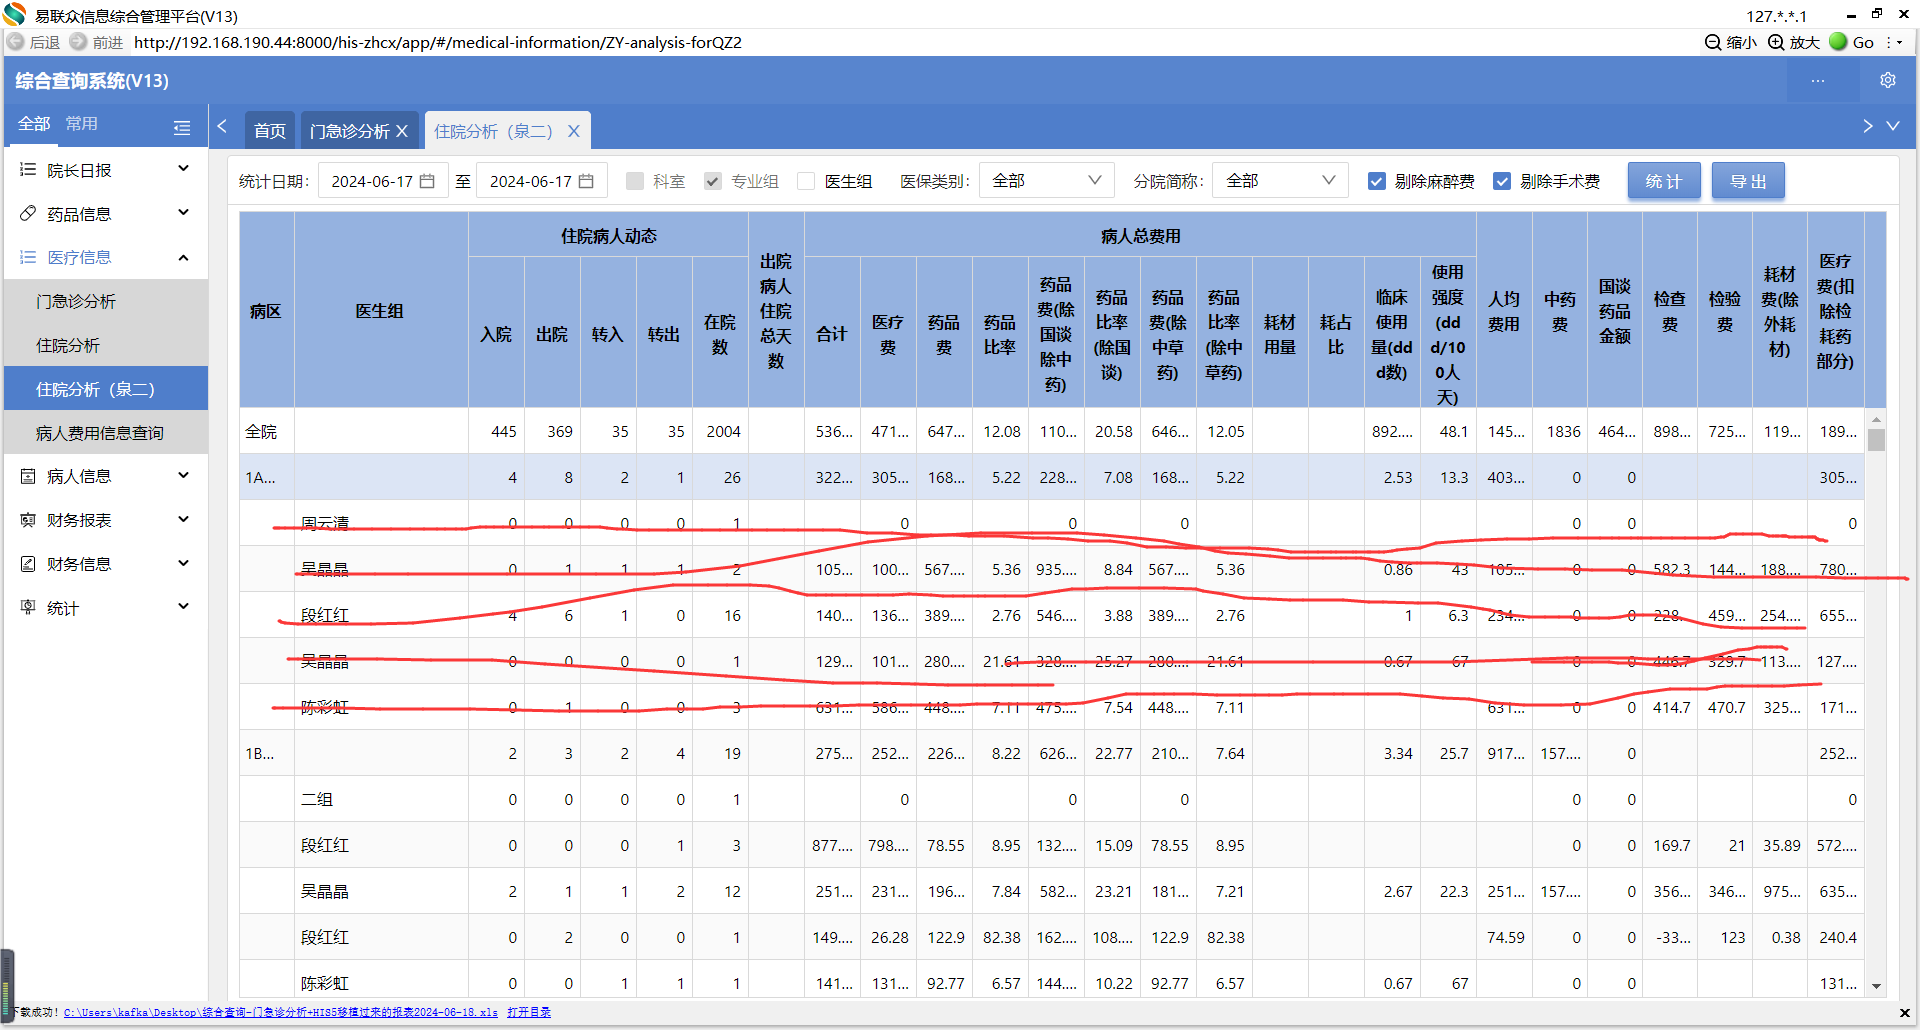This screenshot has height=1030, width=1920.
Task: Click the 易联众 app logo in title bar
Action: [x=15, y=15]
